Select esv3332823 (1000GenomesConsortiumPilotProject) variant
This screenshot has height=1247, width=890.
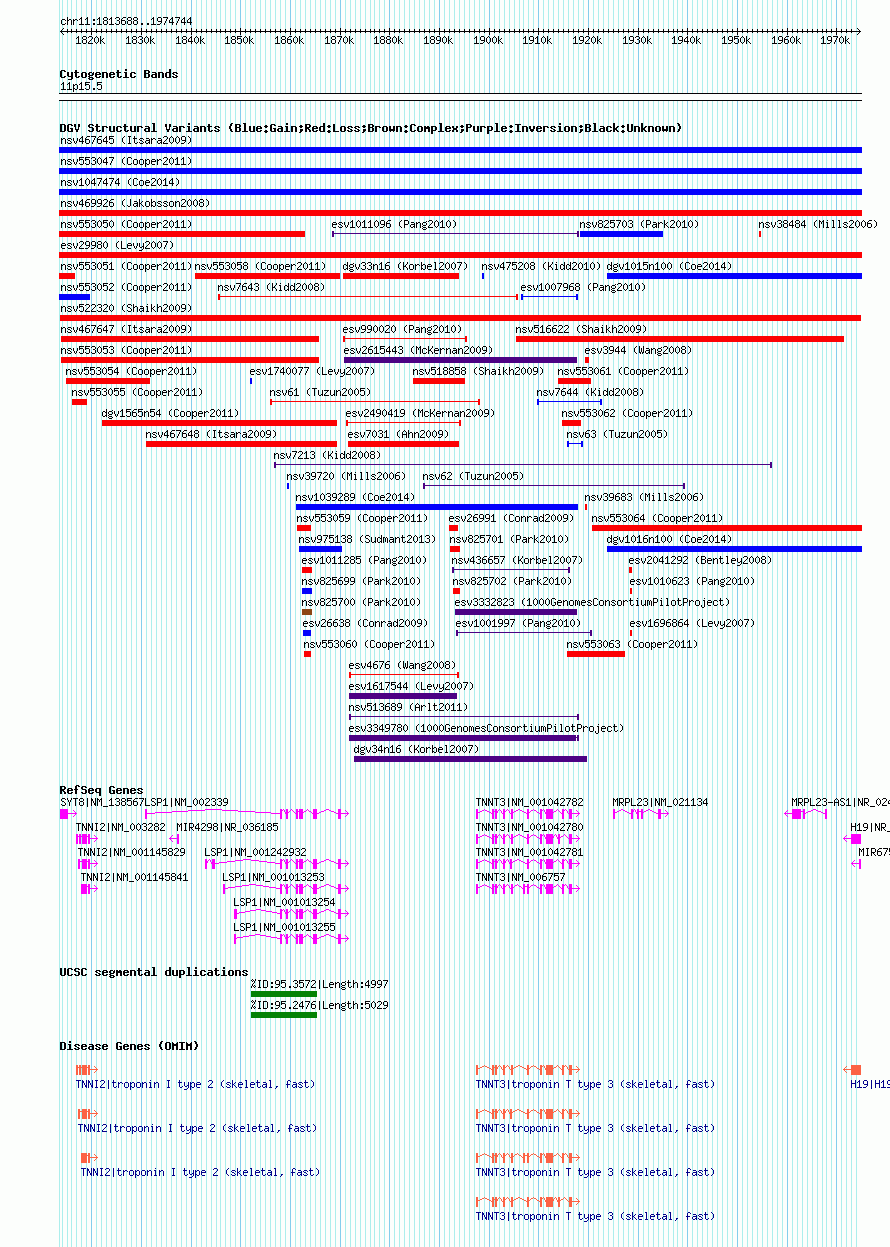(x=592, y=602)
